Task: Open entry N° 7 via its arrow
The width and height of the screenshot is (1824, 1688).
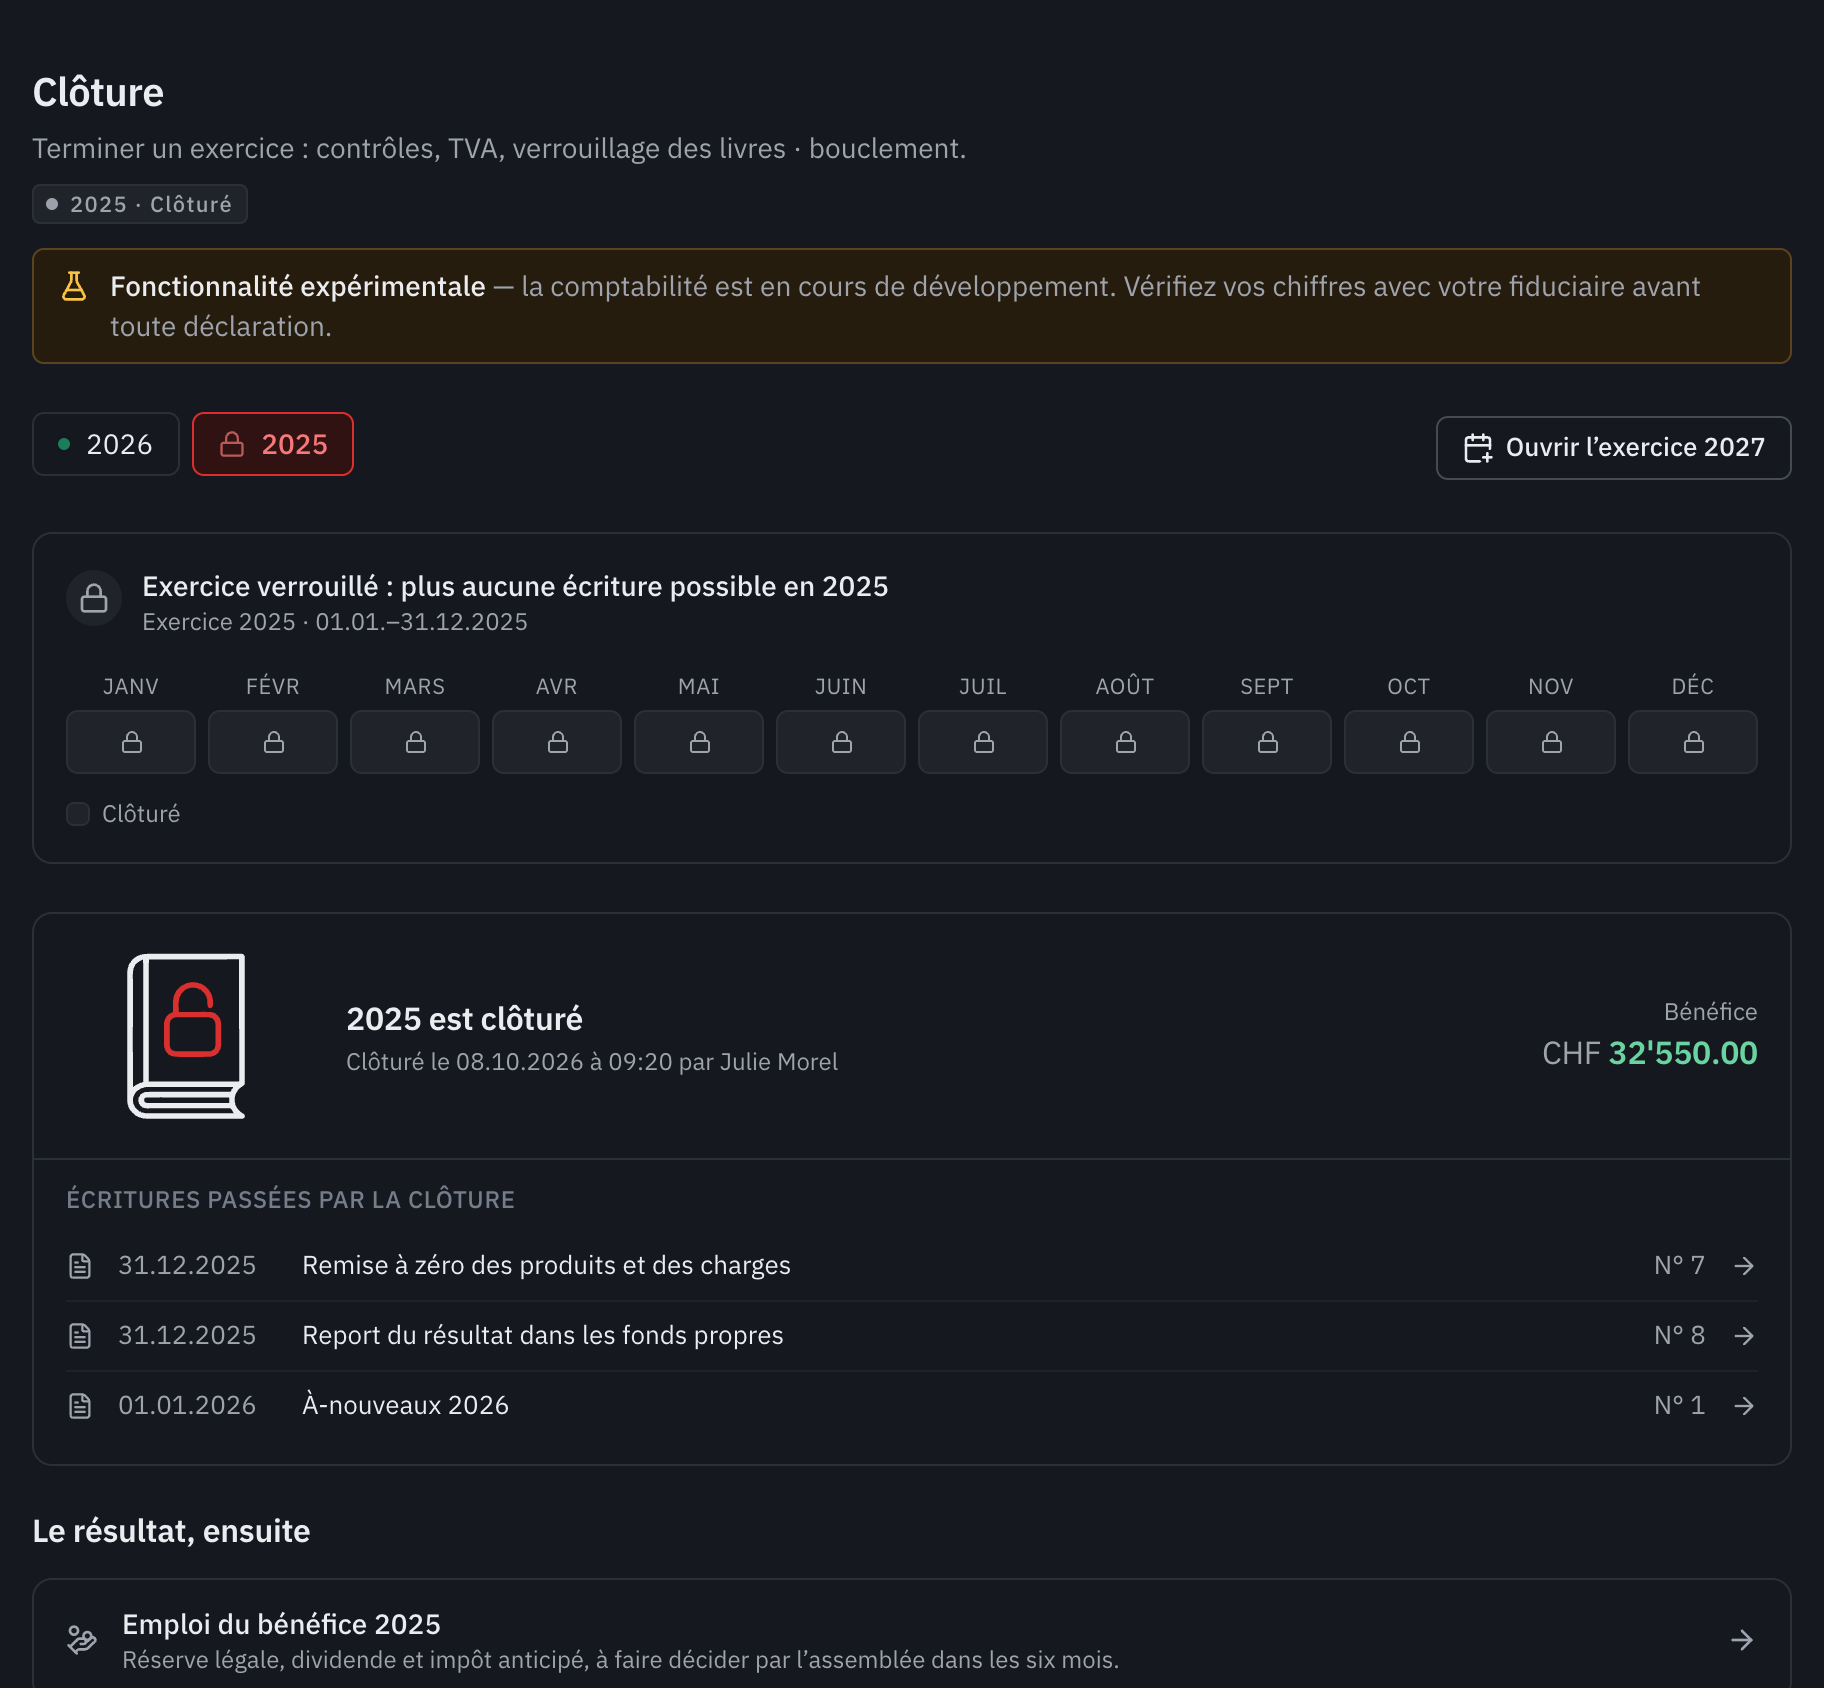Action: [1744, 1266]
